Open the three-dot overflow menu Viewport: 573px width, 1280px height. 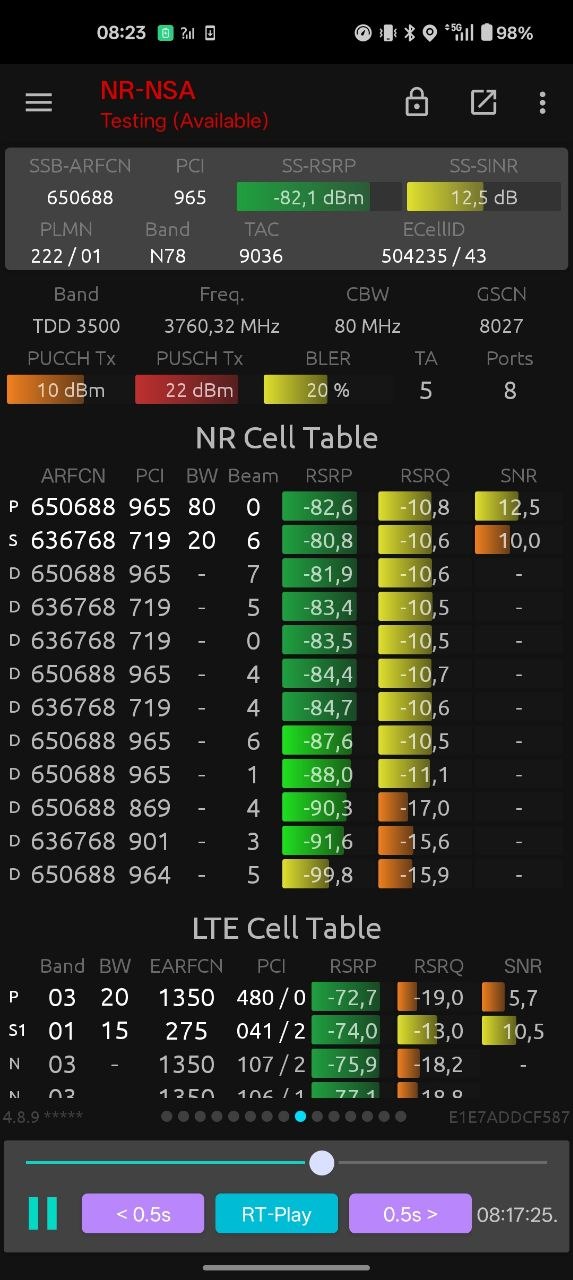point(542,102)
